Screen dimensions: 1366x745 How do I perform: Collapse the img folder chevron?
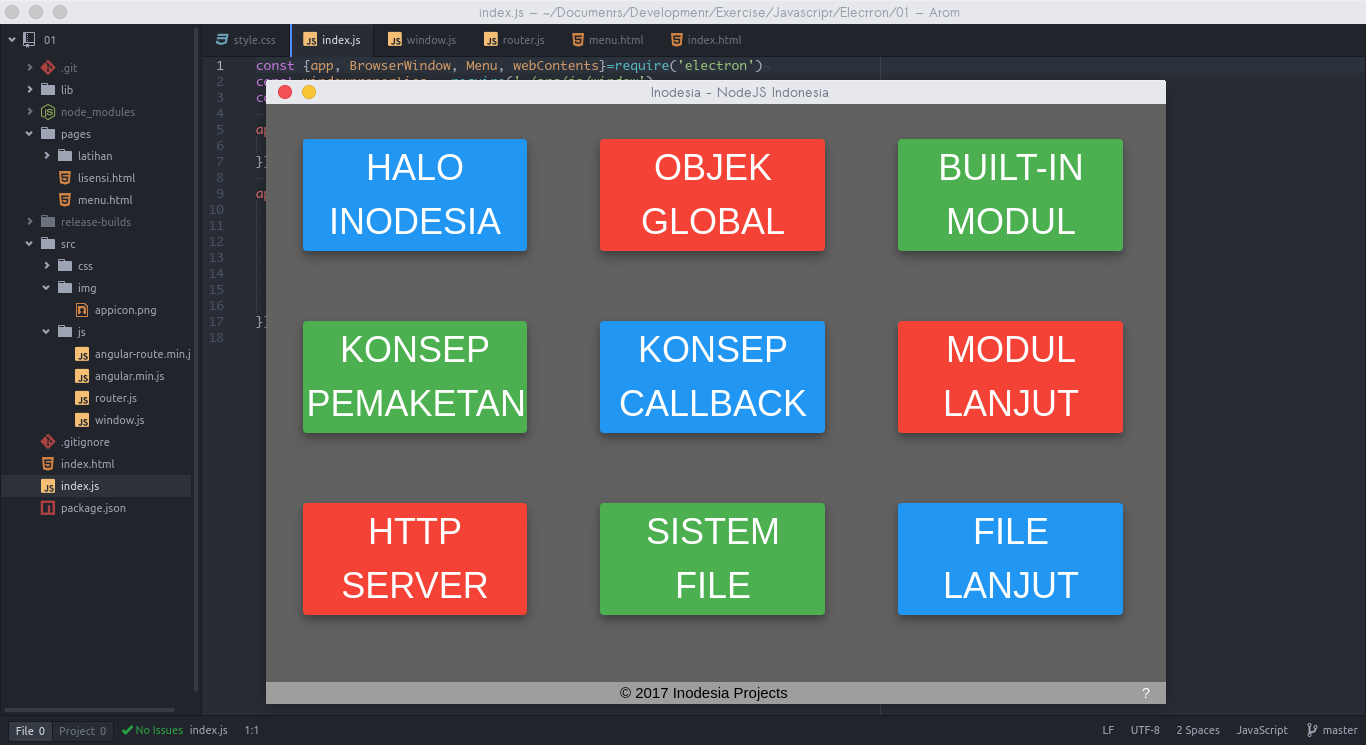point(47,288)
